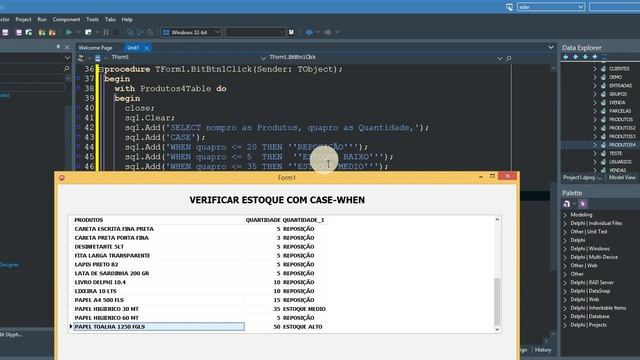Click the back navigation arrow in toolbar
Screen dimensions: 640x360
click(x=309, y=32)
